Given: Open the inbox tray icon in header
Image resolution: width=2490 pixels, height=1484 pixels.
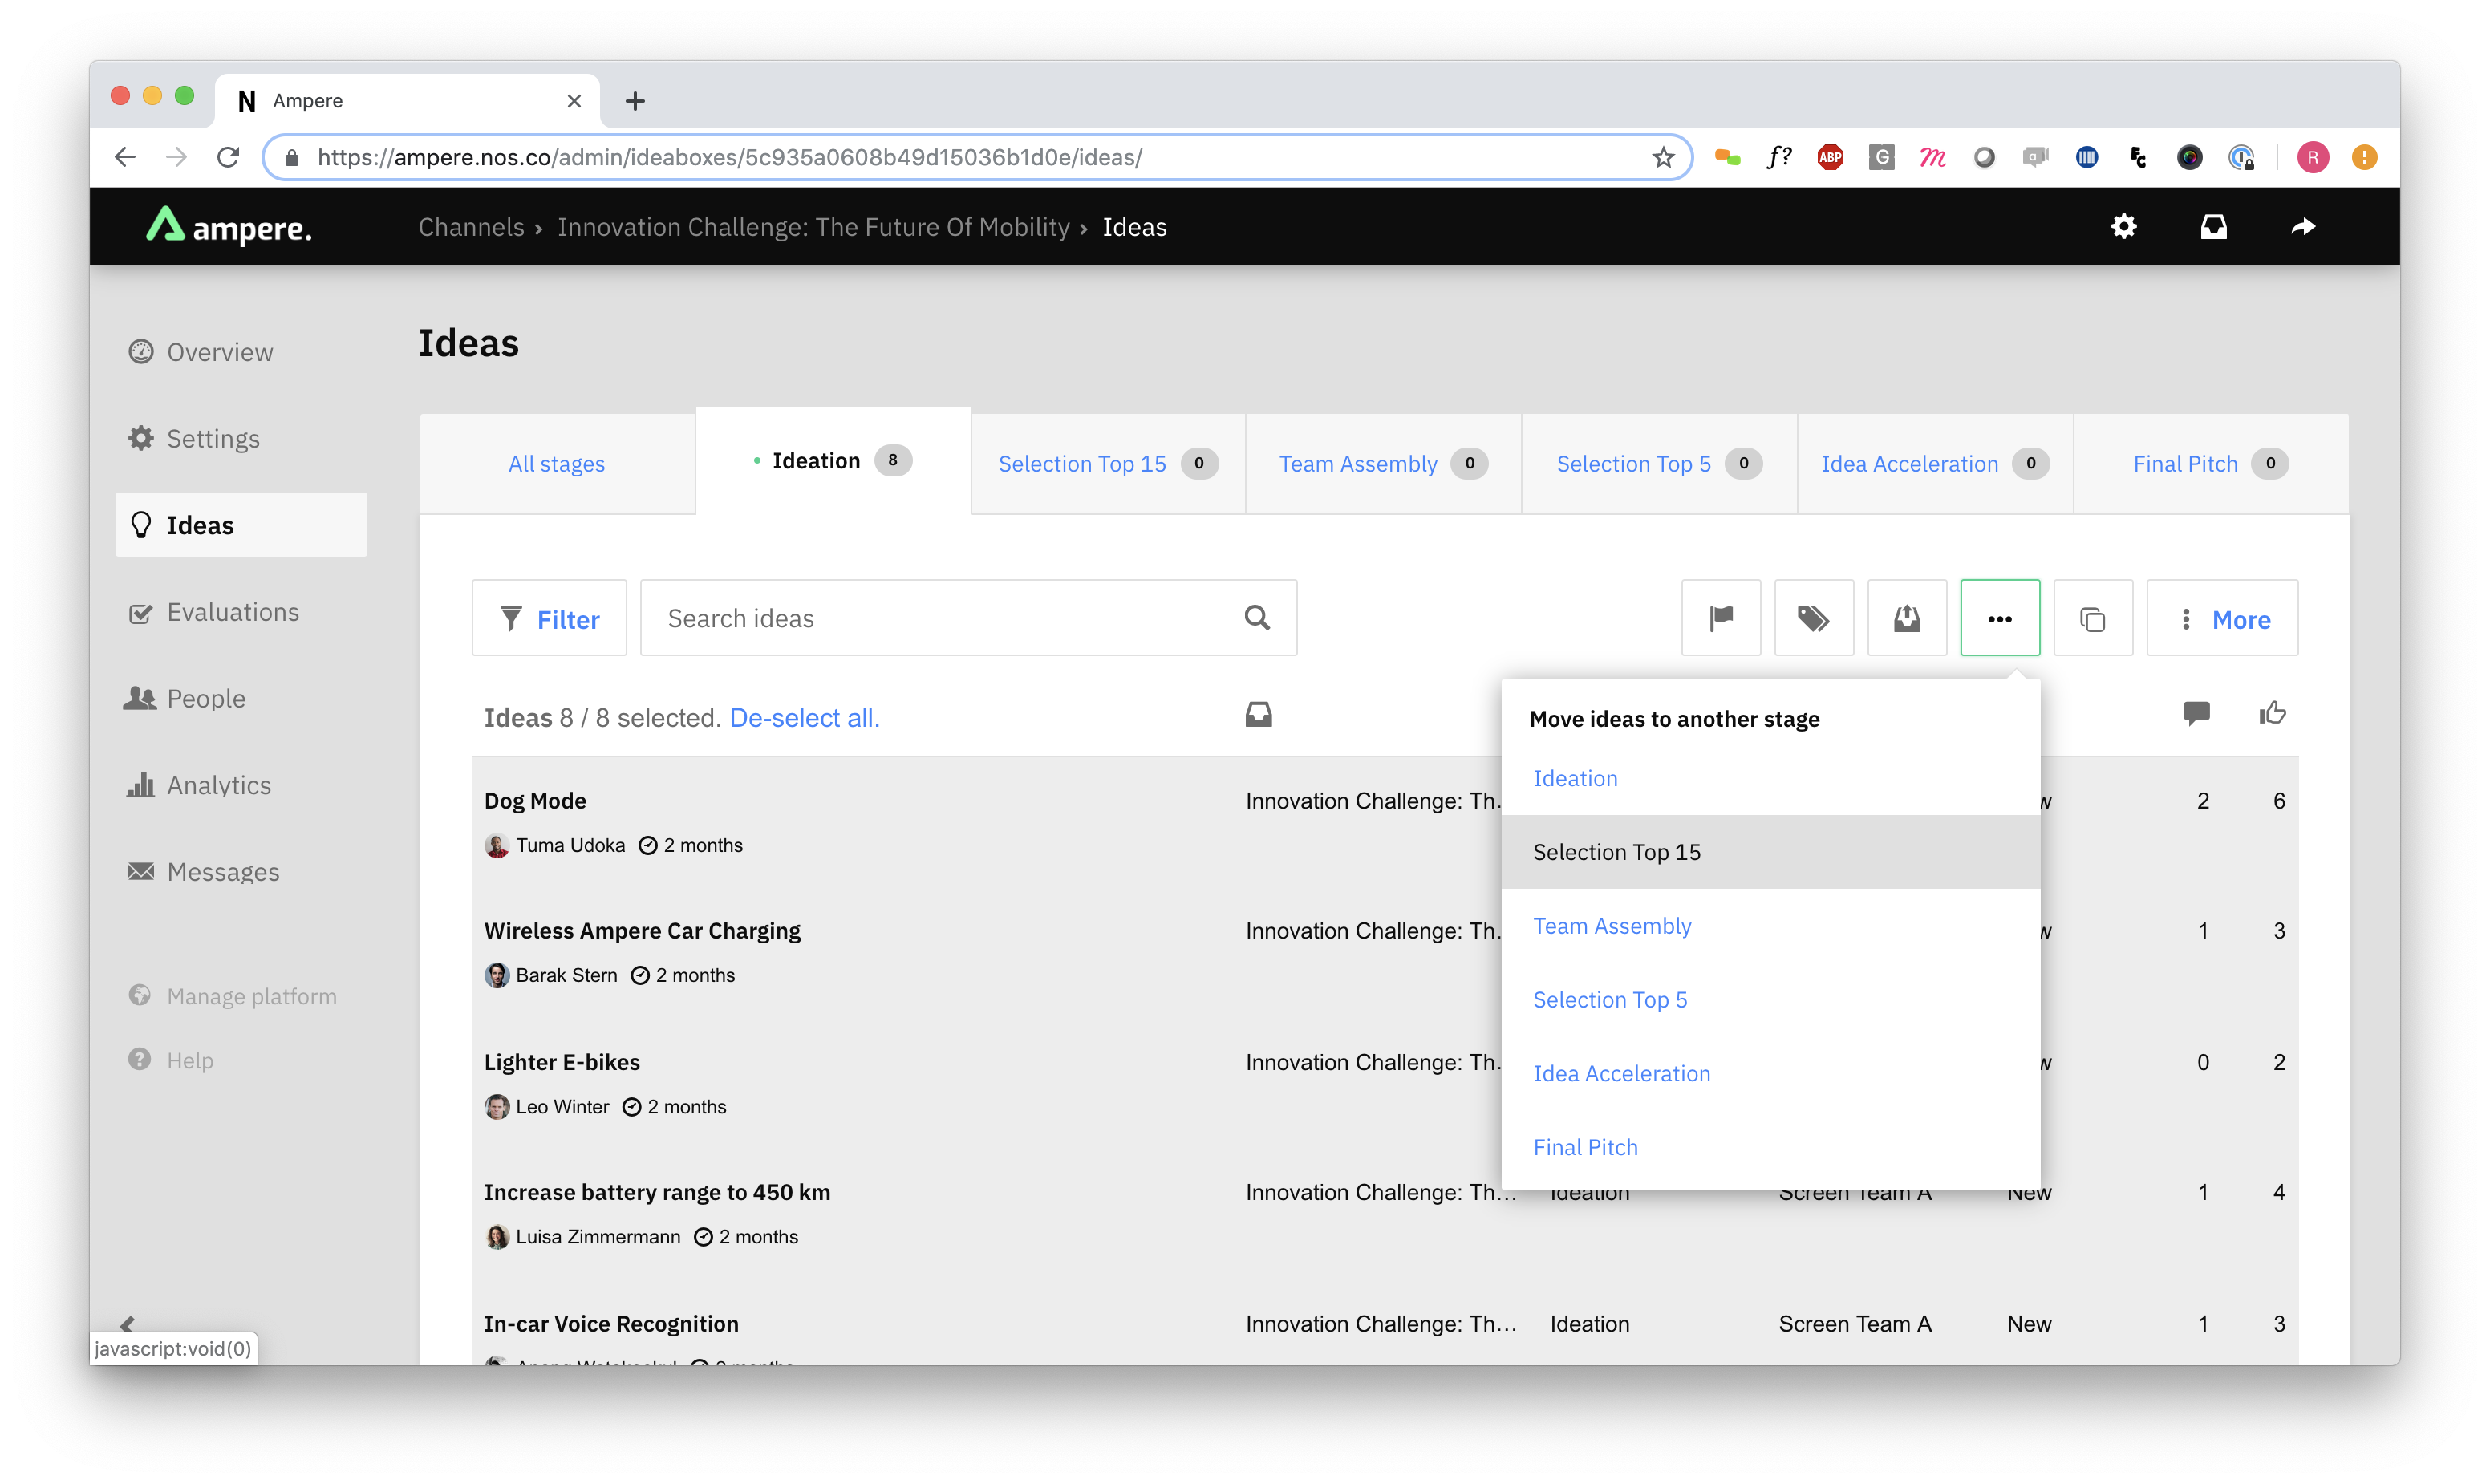Looking at the screenshot, I should (2213, 227).
